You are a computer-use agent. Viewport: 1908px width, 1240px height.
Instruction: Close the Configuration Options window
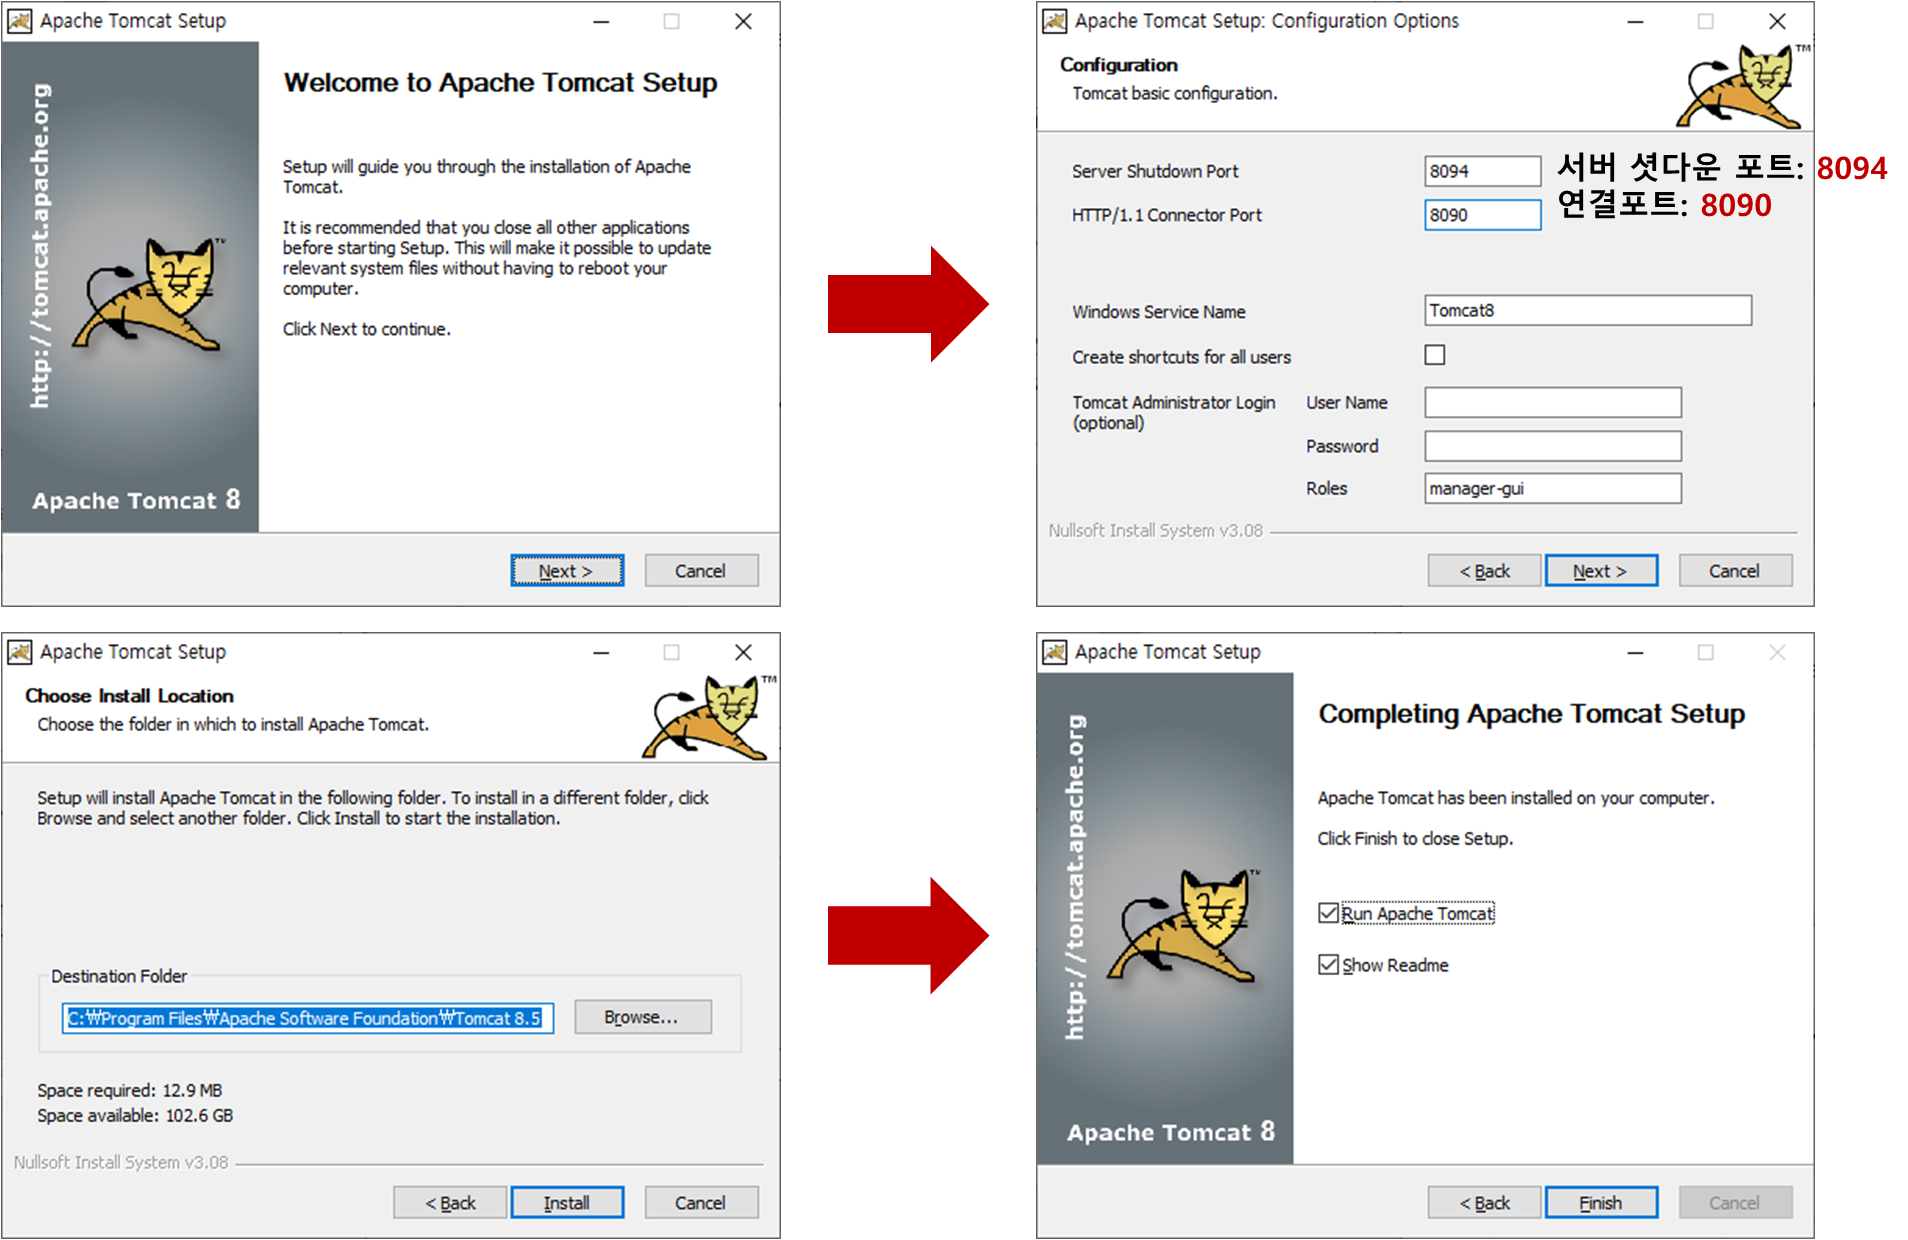[1777, 21]
